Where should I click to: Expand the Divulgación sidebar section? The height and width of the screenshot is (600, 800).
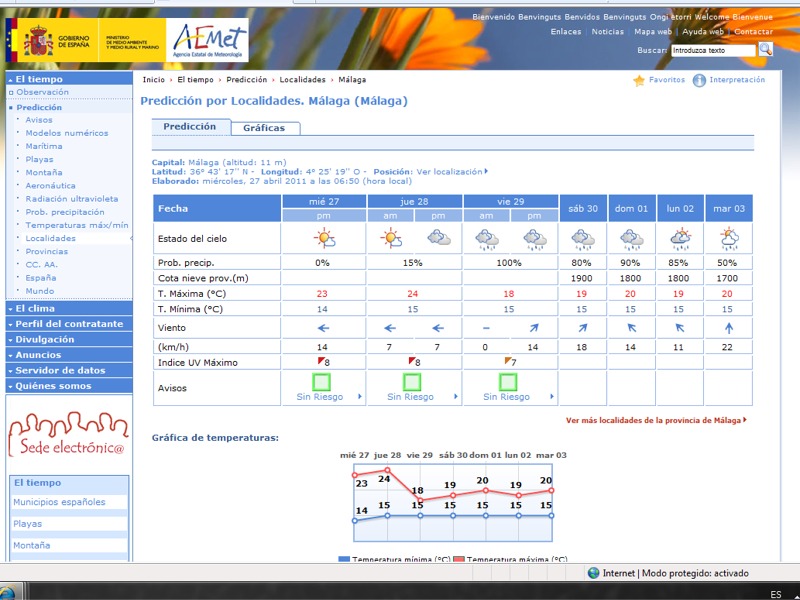coord(44,340)
